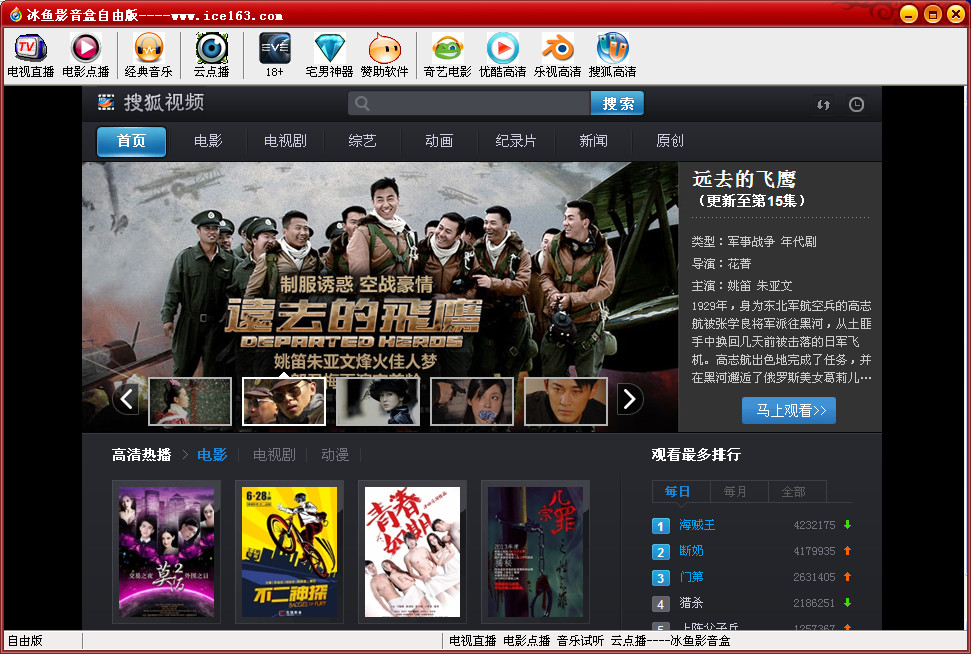Open the 青春如期 movie poster
The height and width of the screenshot is (654, 971).
[412, 552]
